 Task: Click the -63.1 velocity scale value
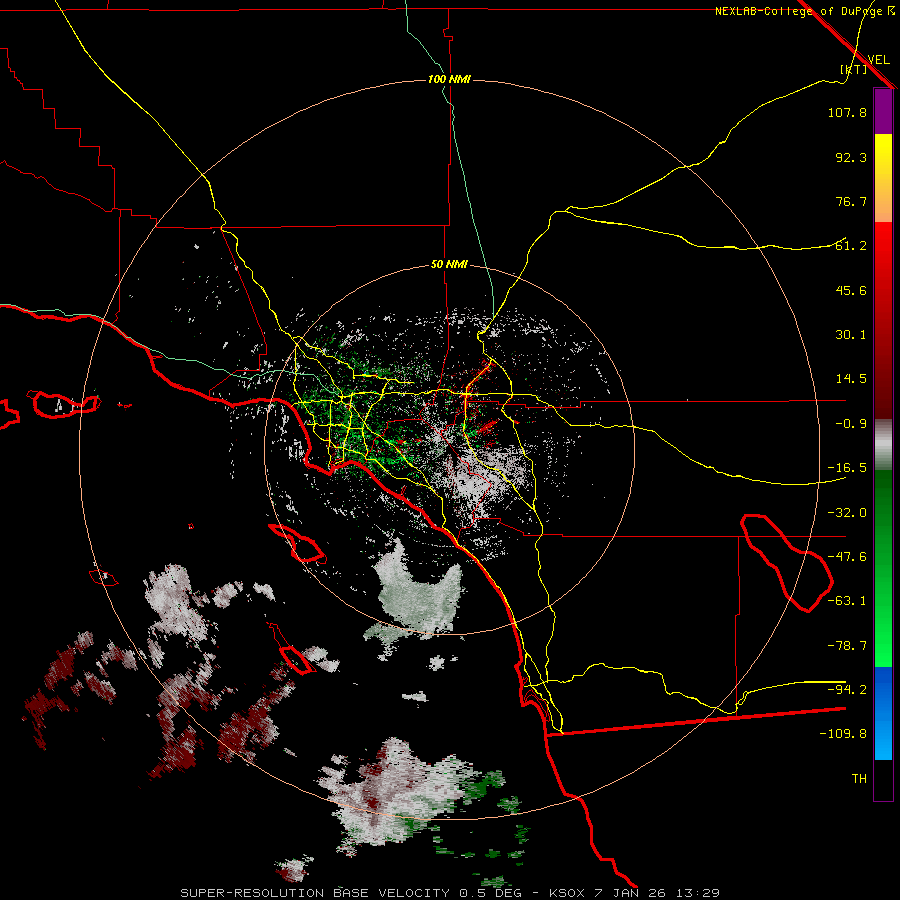pos(847,601)
